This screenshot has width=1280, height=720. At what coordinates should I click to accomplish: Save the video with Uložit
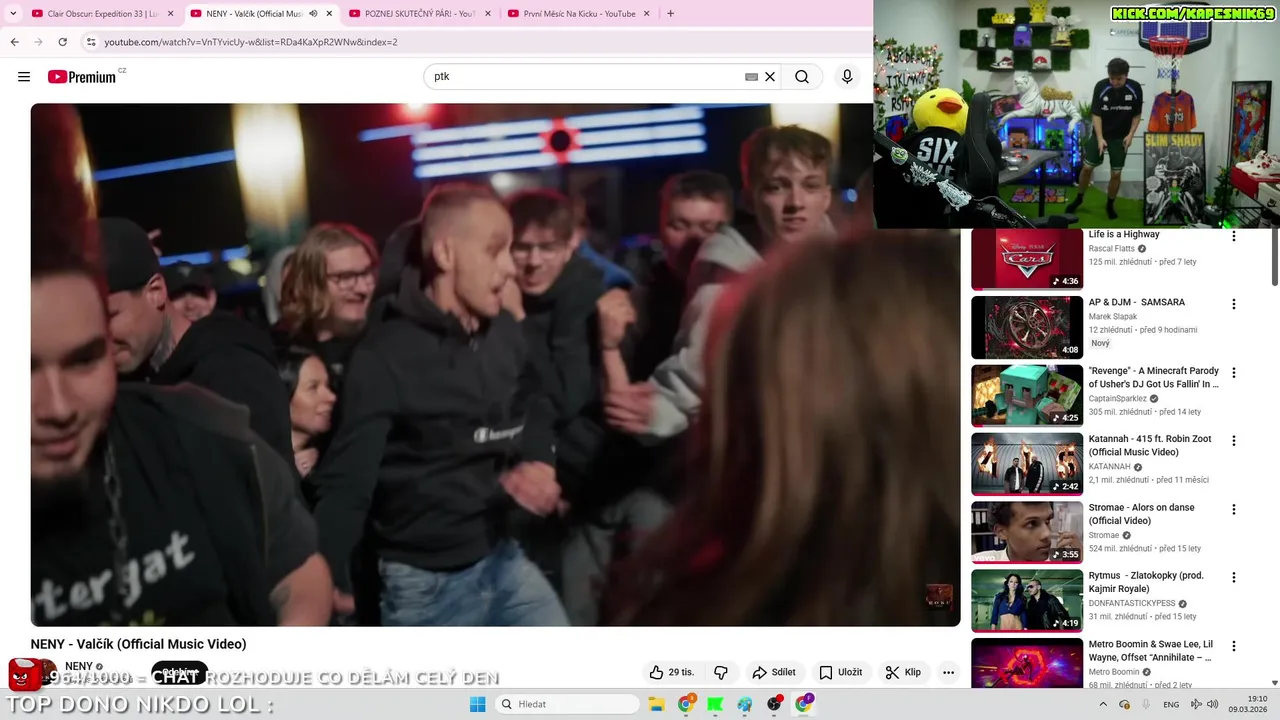pyautogui.click(x=840, y=672)
